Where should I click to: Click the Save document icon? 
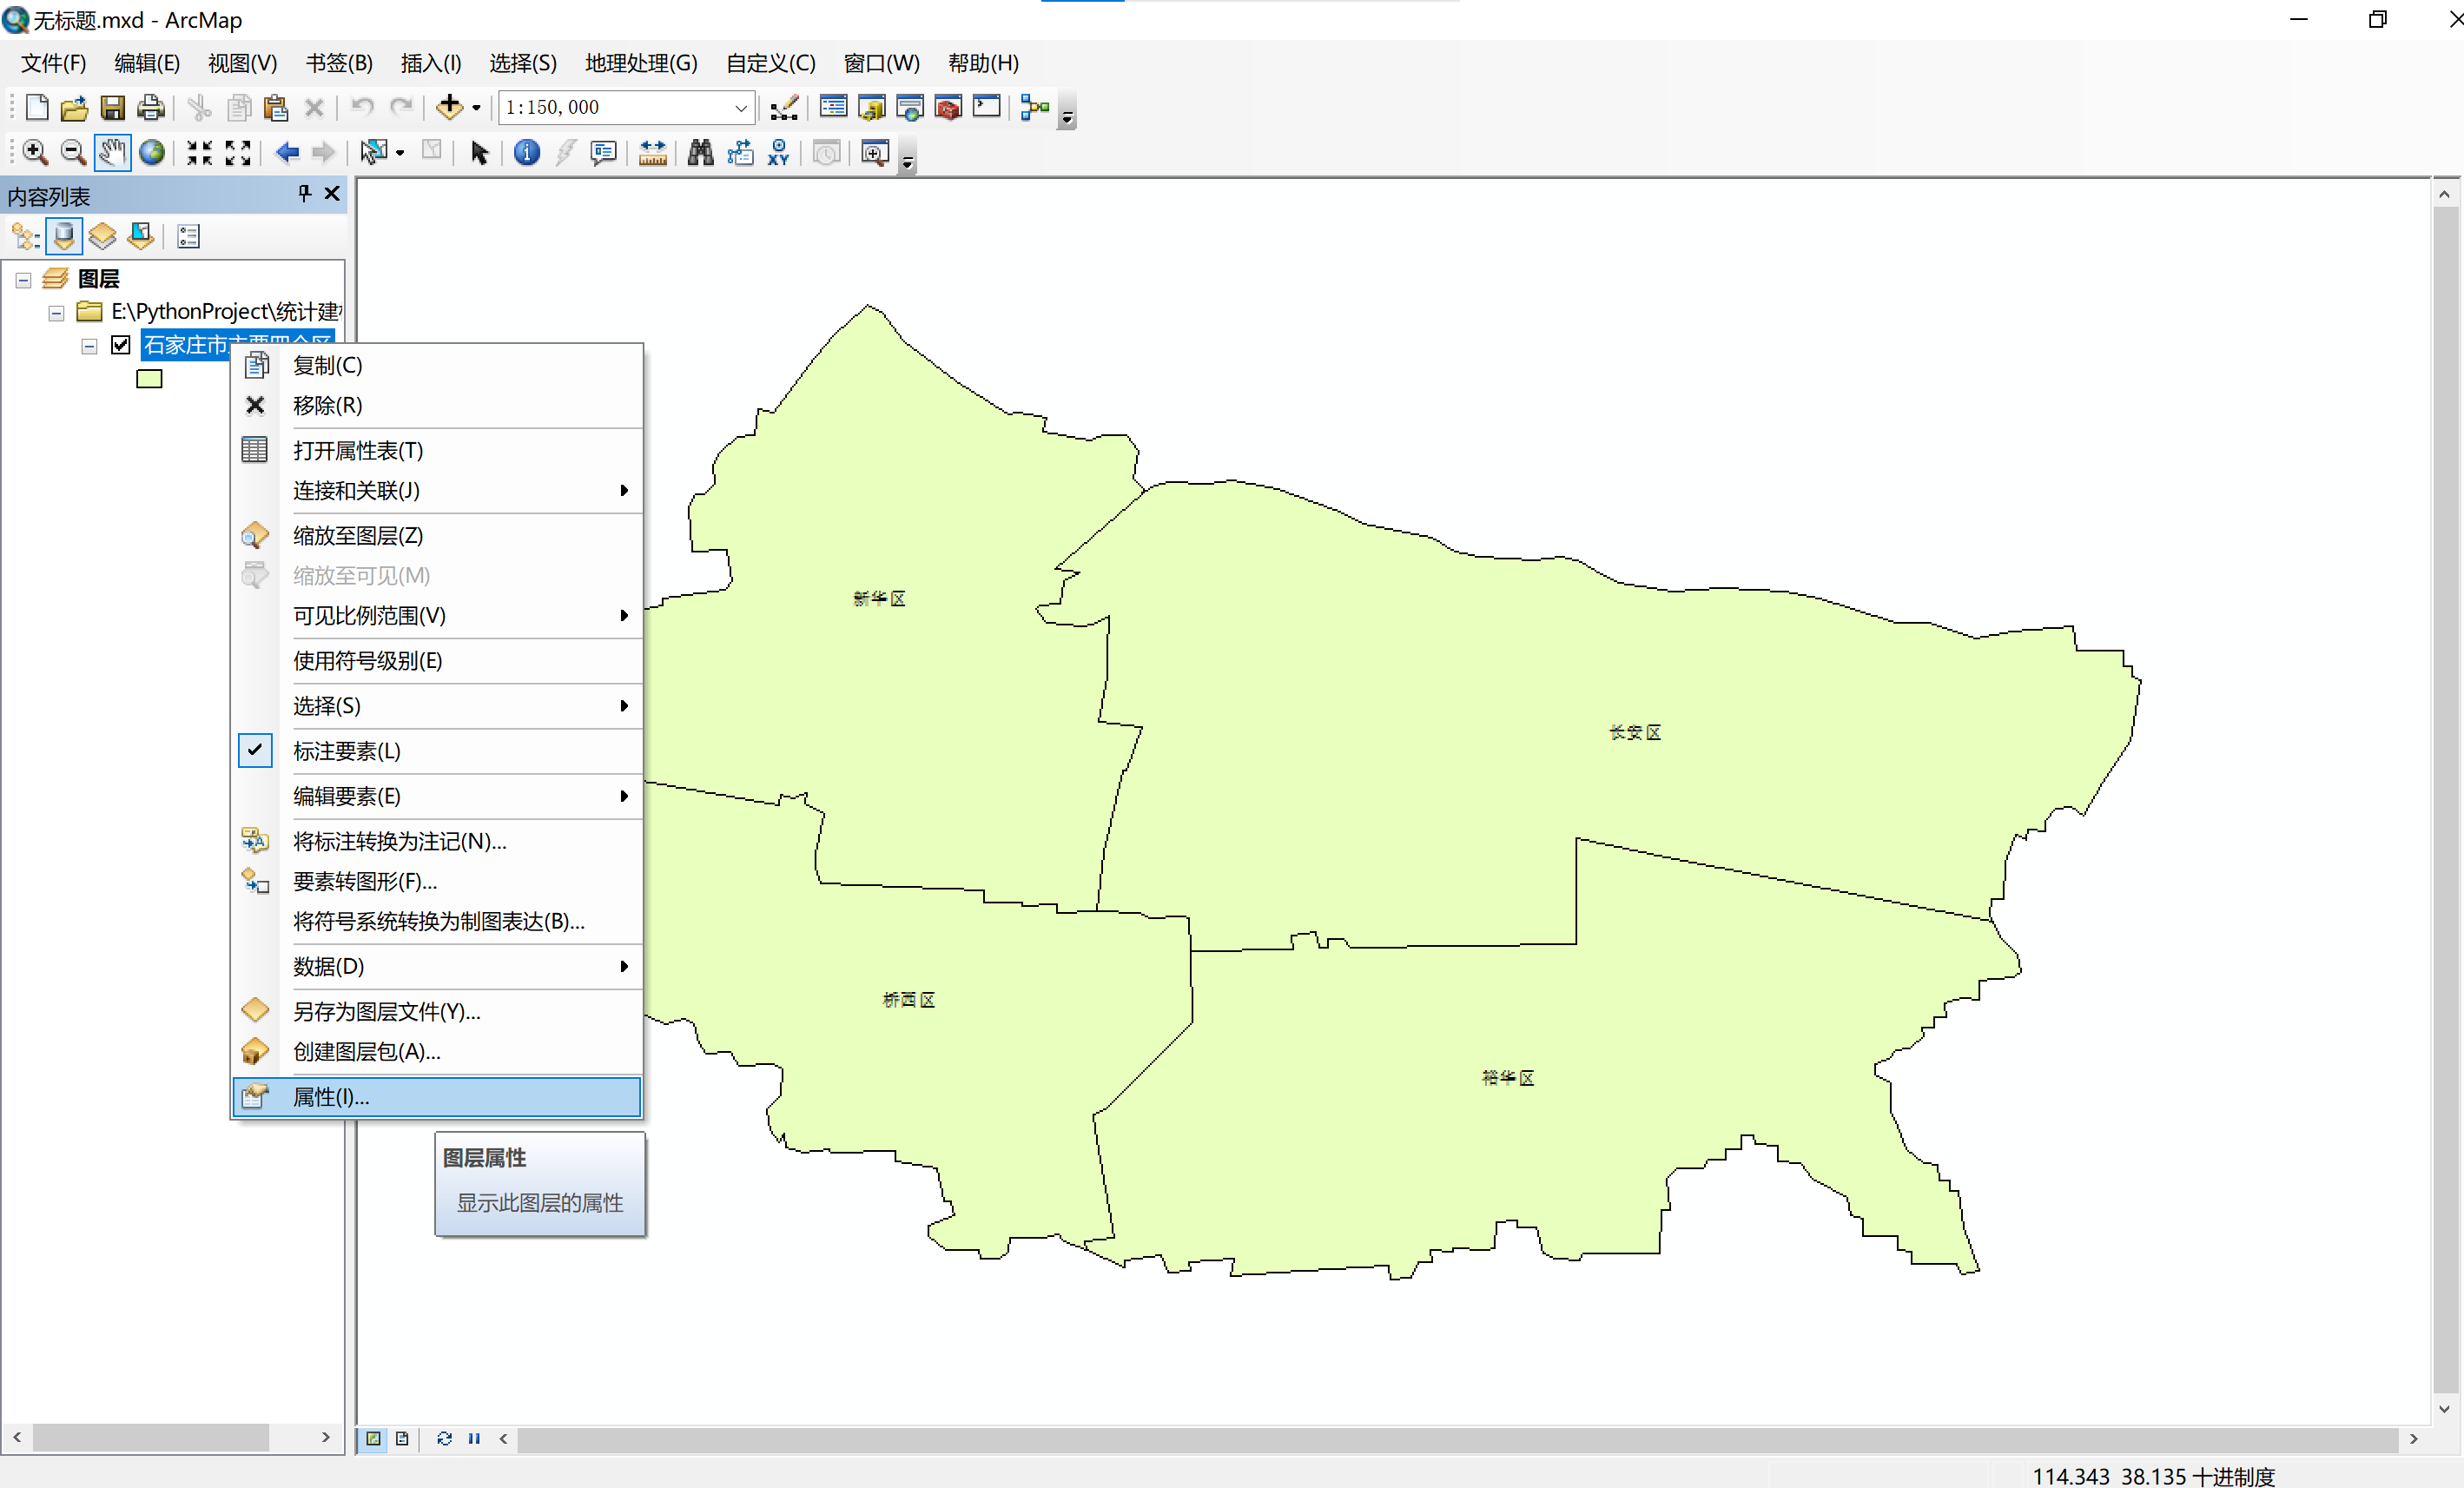pos(112,107)
